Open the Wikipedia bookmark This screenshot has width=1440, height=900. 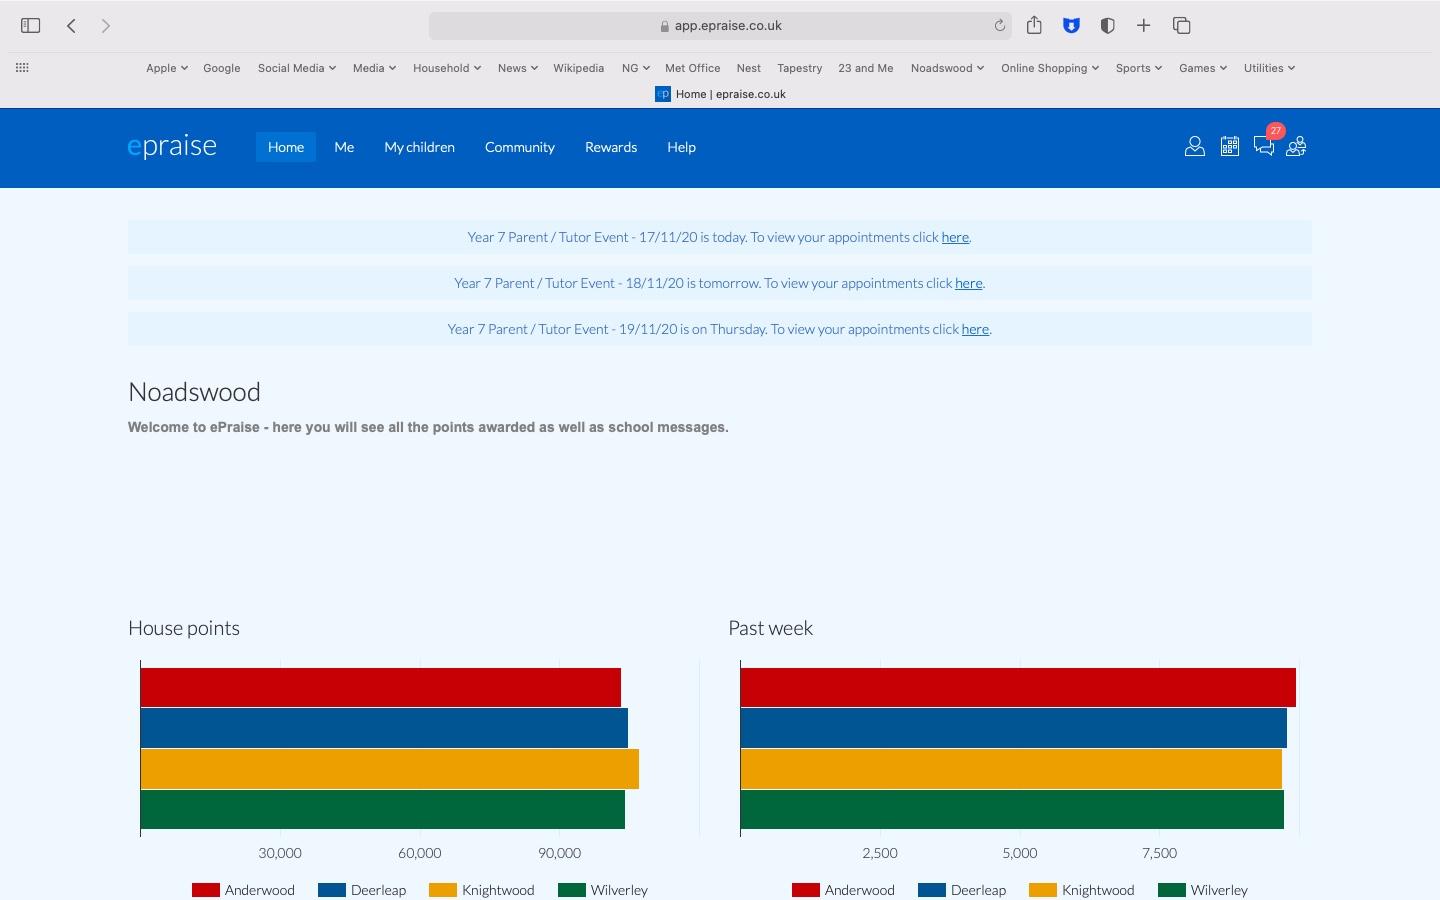578,68
